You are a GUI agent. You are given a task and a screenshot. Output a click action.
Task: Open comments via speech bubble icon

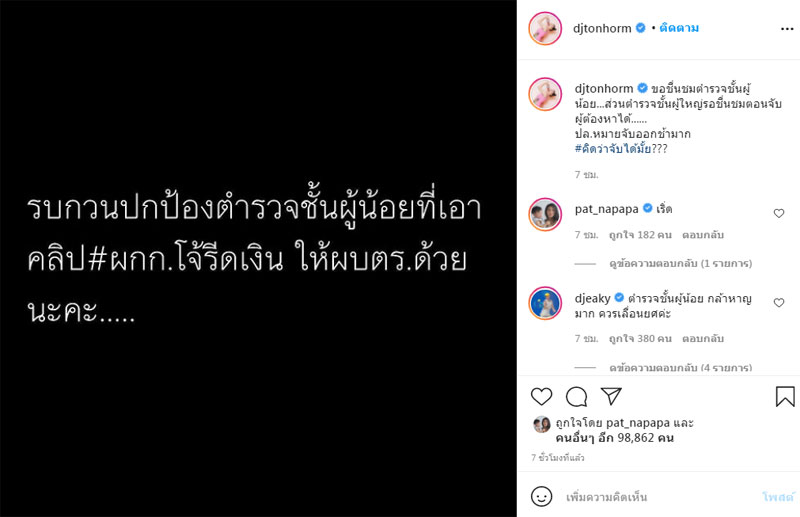(x=577, y=397)
